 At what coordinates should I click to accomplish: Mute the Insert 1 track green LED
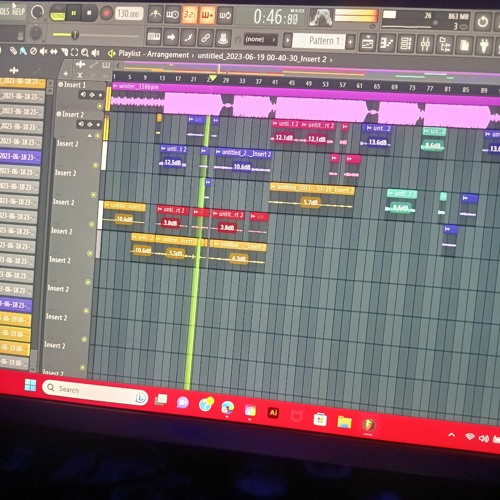tap(99, 106)
